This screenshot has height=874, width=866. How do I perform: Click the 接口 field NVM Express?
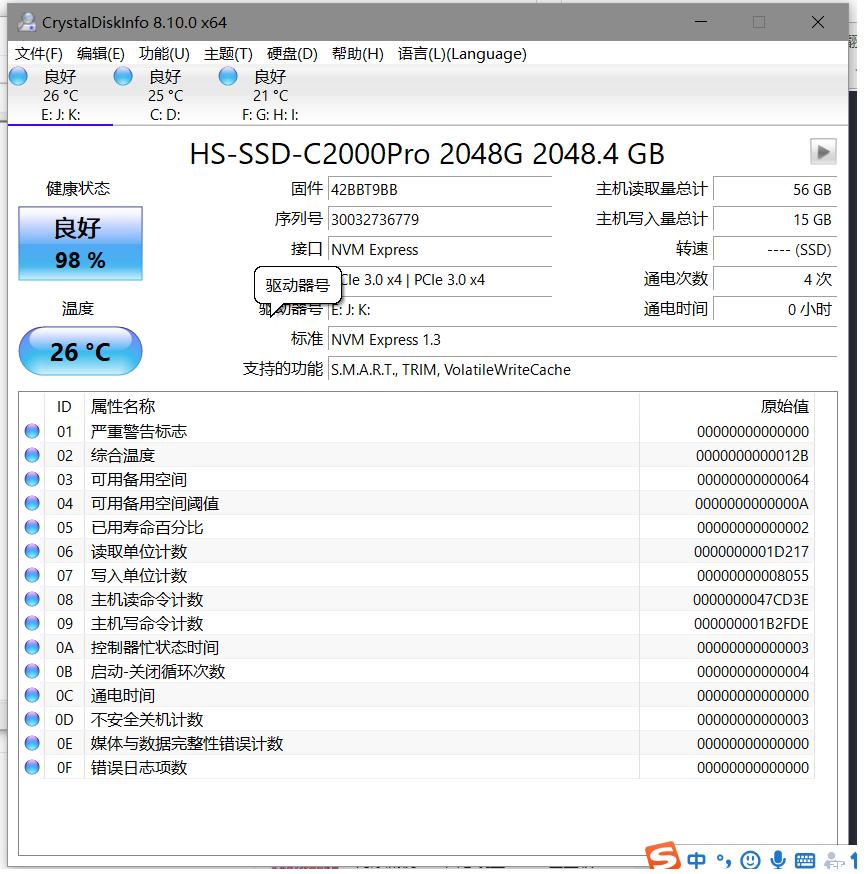pos(440,250)
